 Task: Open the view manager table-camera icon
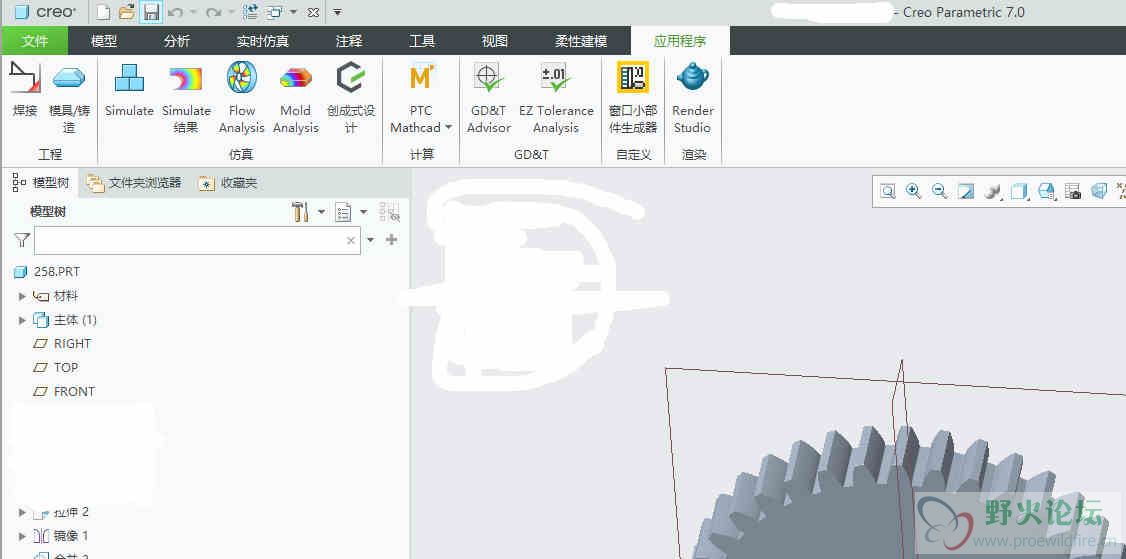tap(1073, 191)
